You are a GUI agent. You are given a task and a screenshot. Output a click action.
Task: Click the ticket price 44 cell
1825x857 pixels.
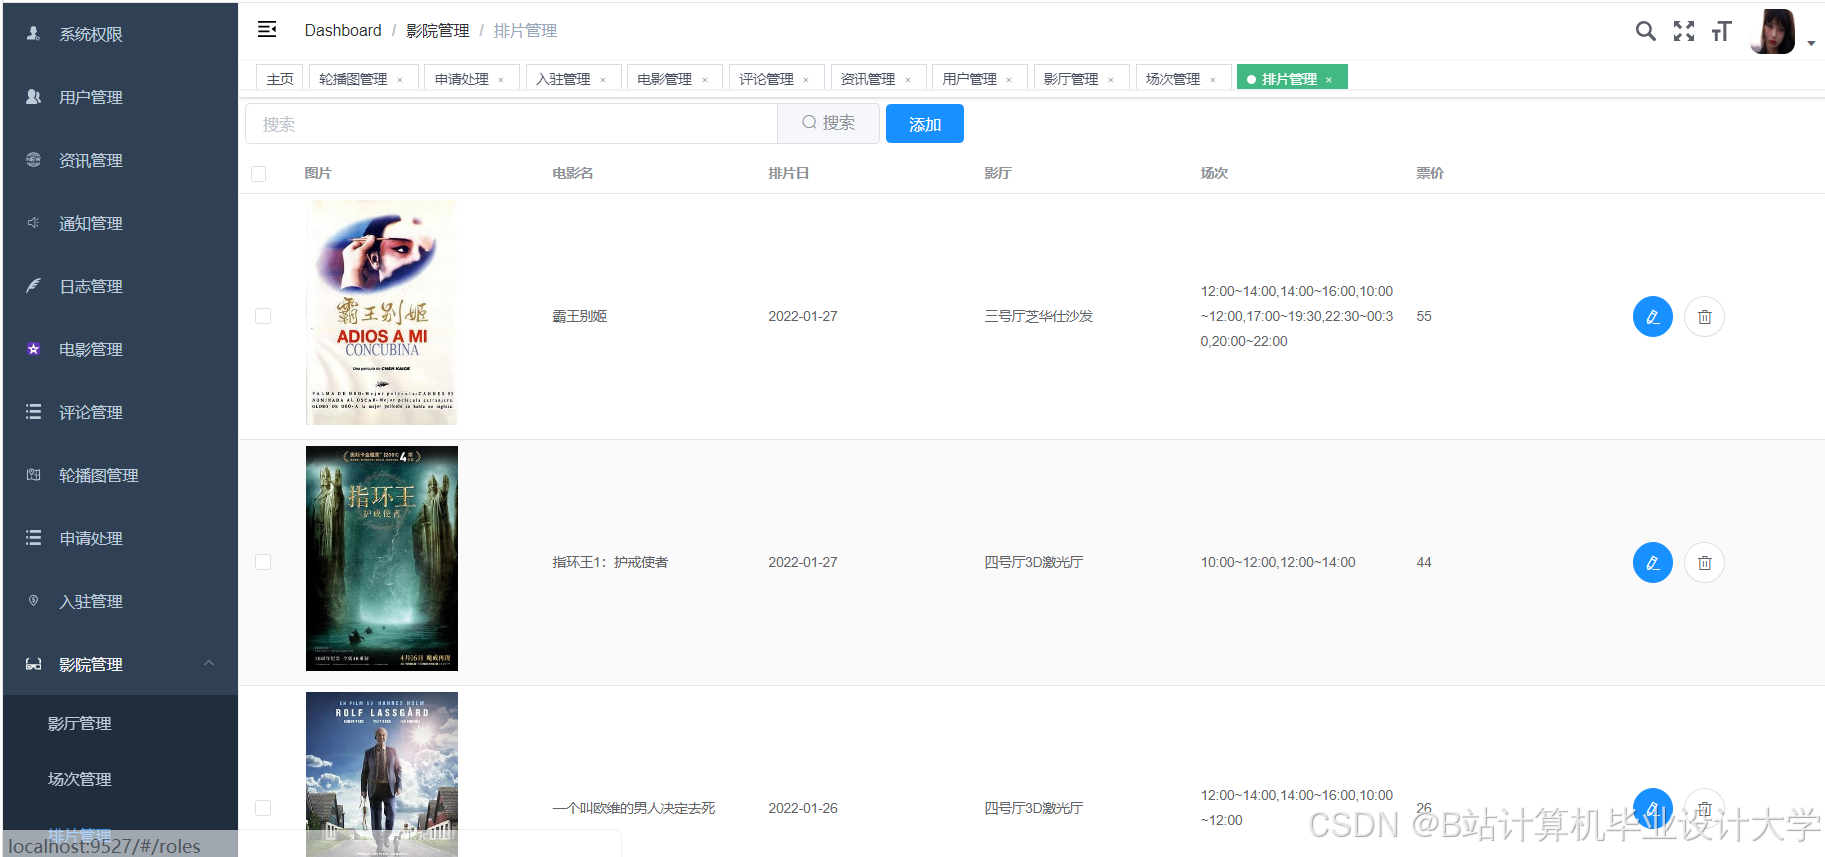tap(1424, 562)
